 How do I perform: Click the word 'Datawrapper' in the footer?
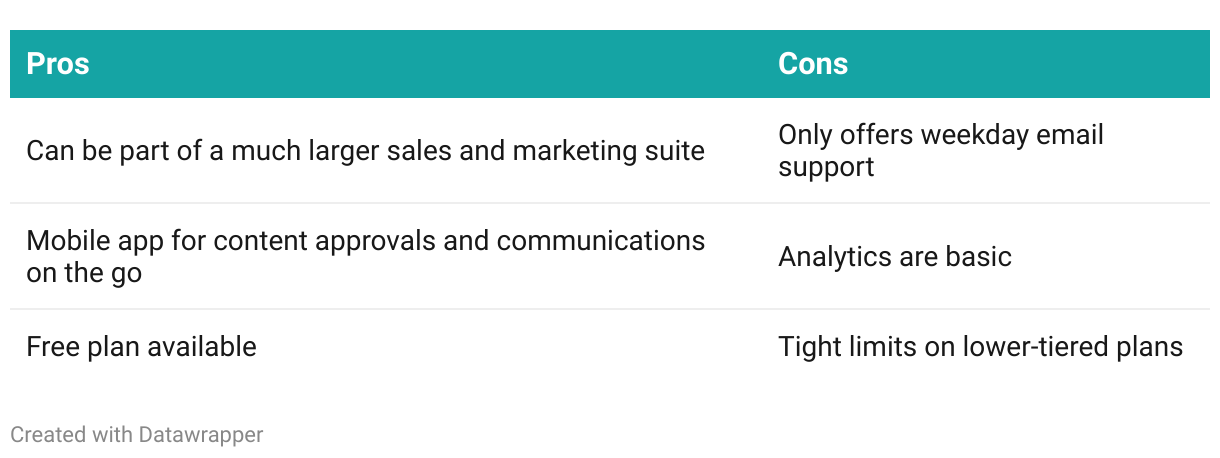201,435
